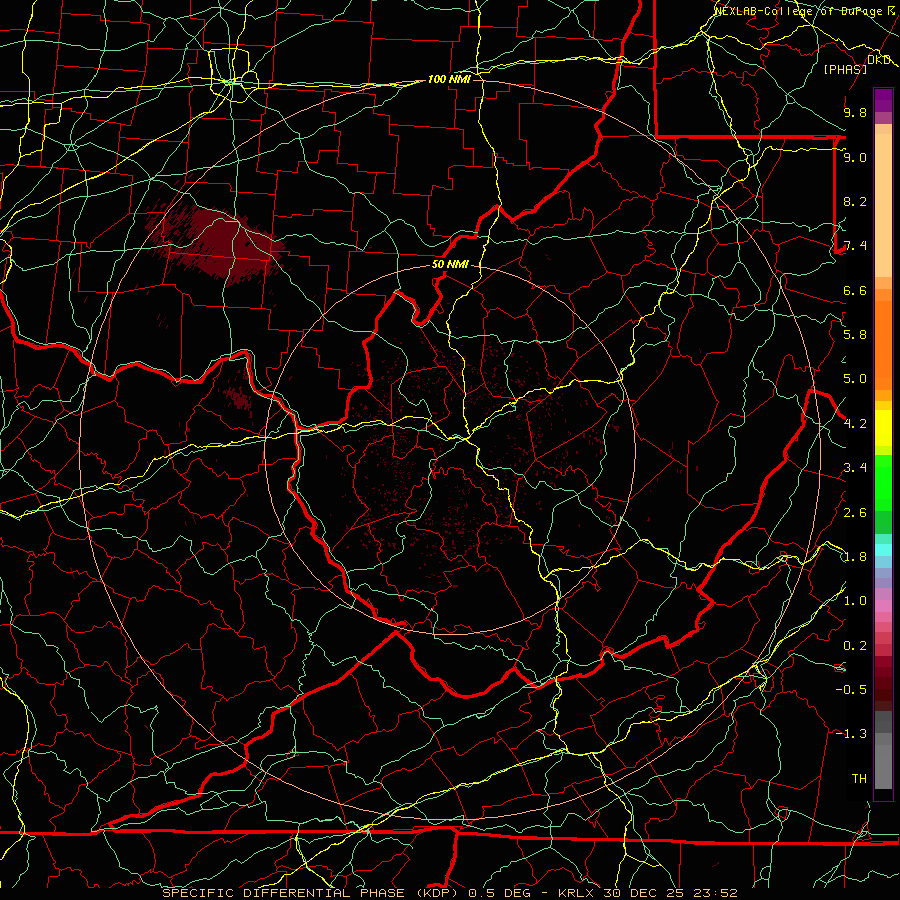Pick the cyan segment of color scale
The image size is (900, 900).
[x=883, y=550]
